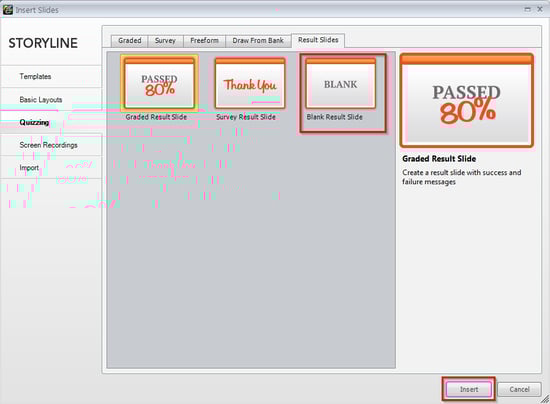Select the Result Slides tab
The image size is (550, 404).
[x=318, y=40]
